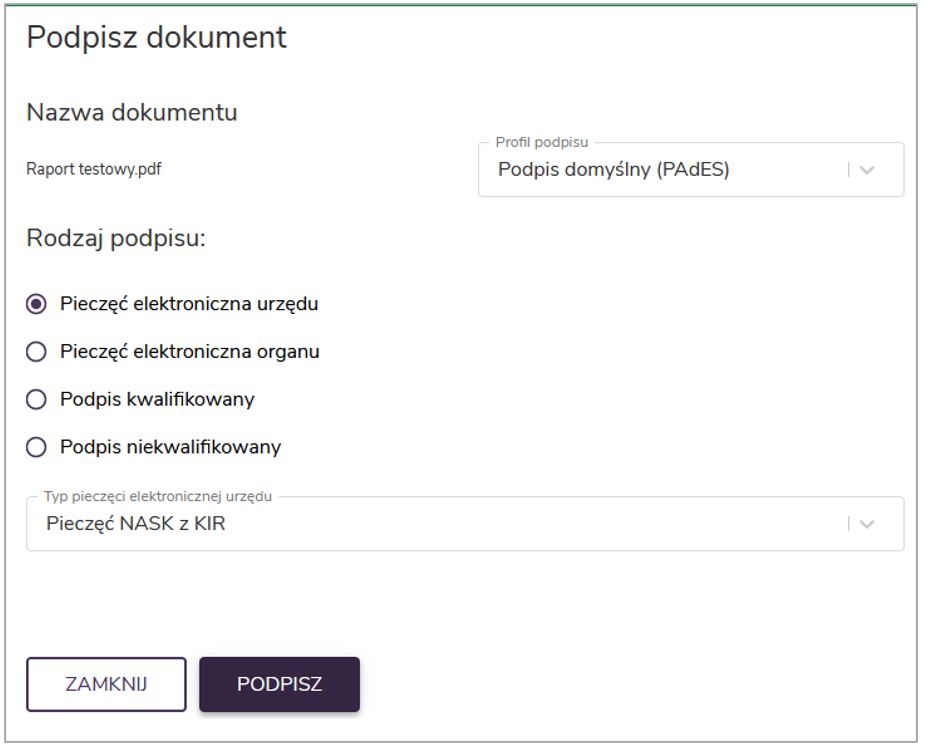Click the 'Podpis kwalifikowany' option text

click(157, 400)
